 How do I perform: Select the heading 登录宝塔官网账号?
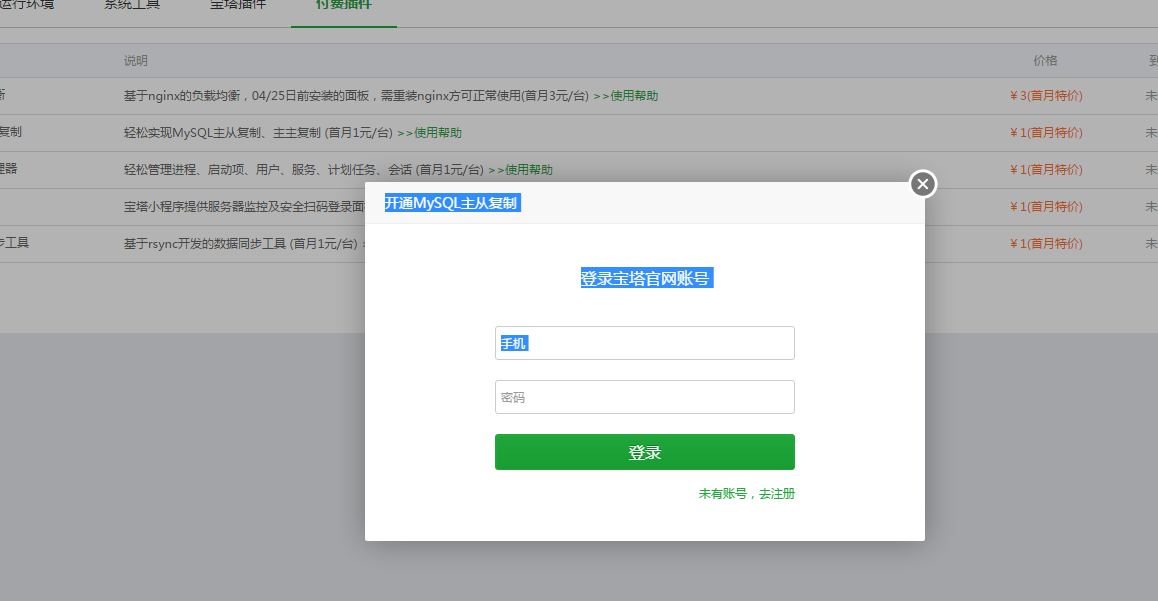click(646, 278)
